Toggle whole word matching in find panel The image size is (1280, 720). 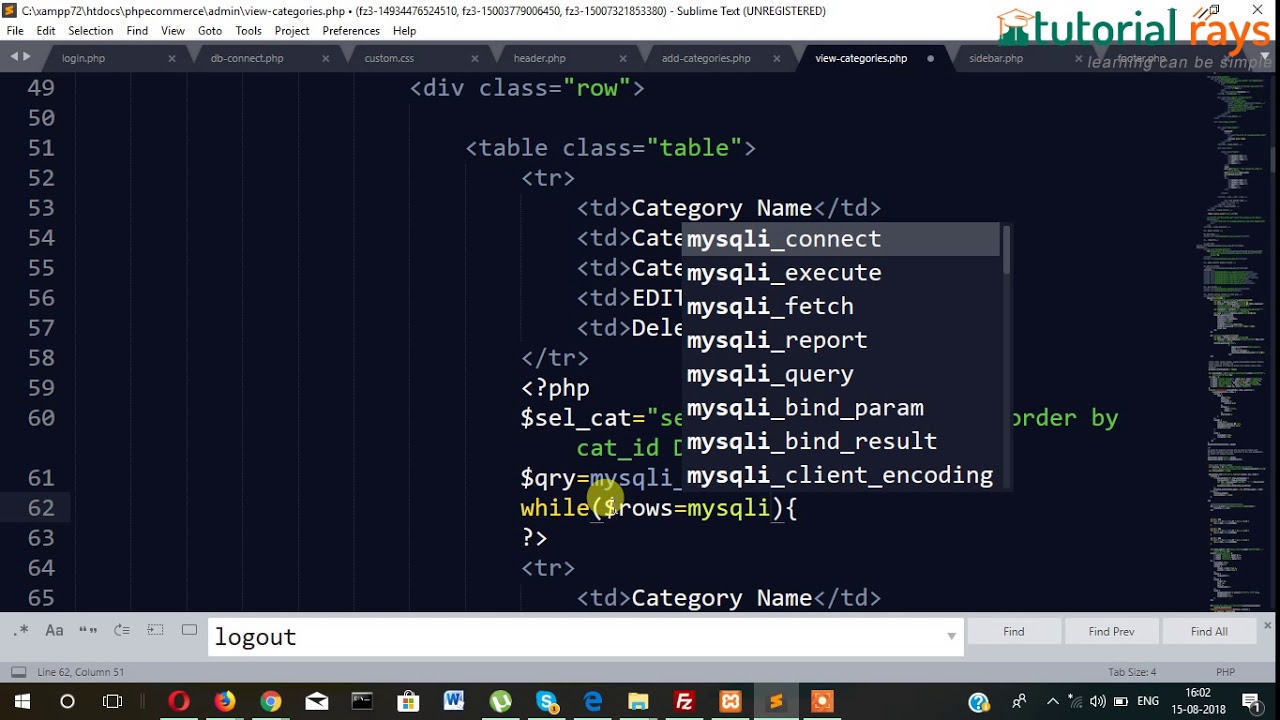pyautogui.click(x=88, y=631)
